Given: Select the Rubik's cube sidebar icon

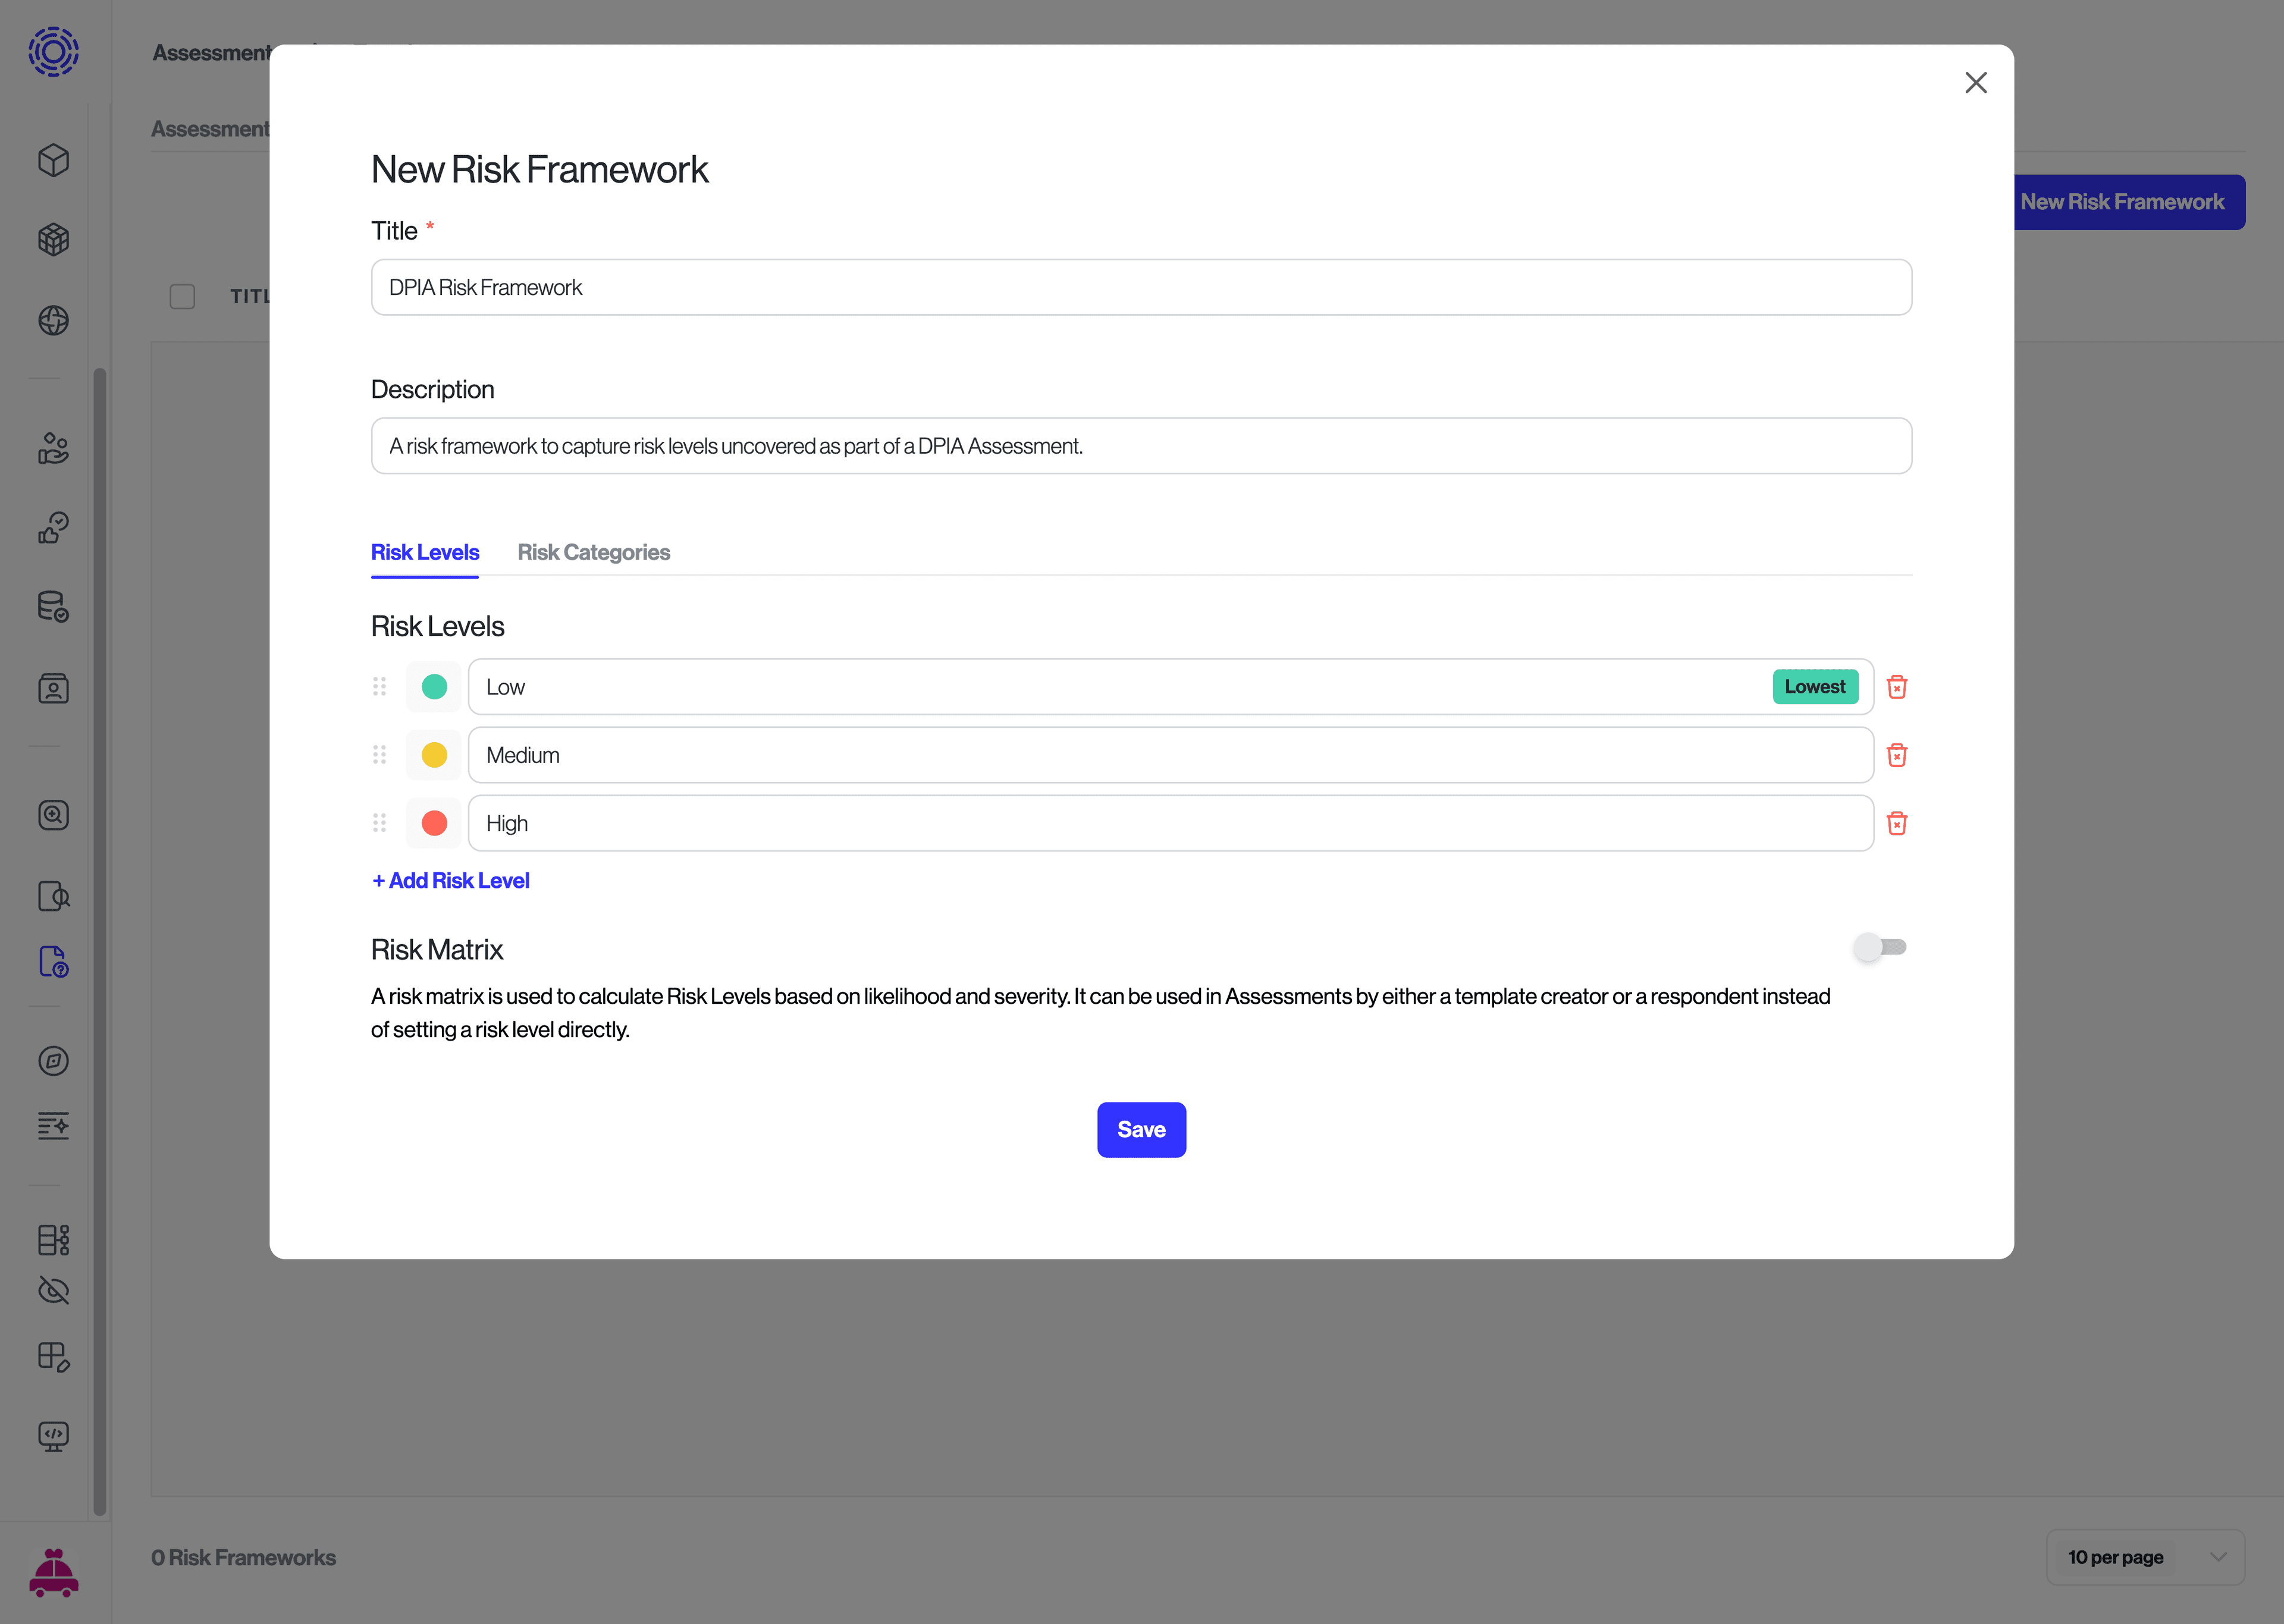Looking at the screenshot, I should pyautogui.click(x=53, y=239).
